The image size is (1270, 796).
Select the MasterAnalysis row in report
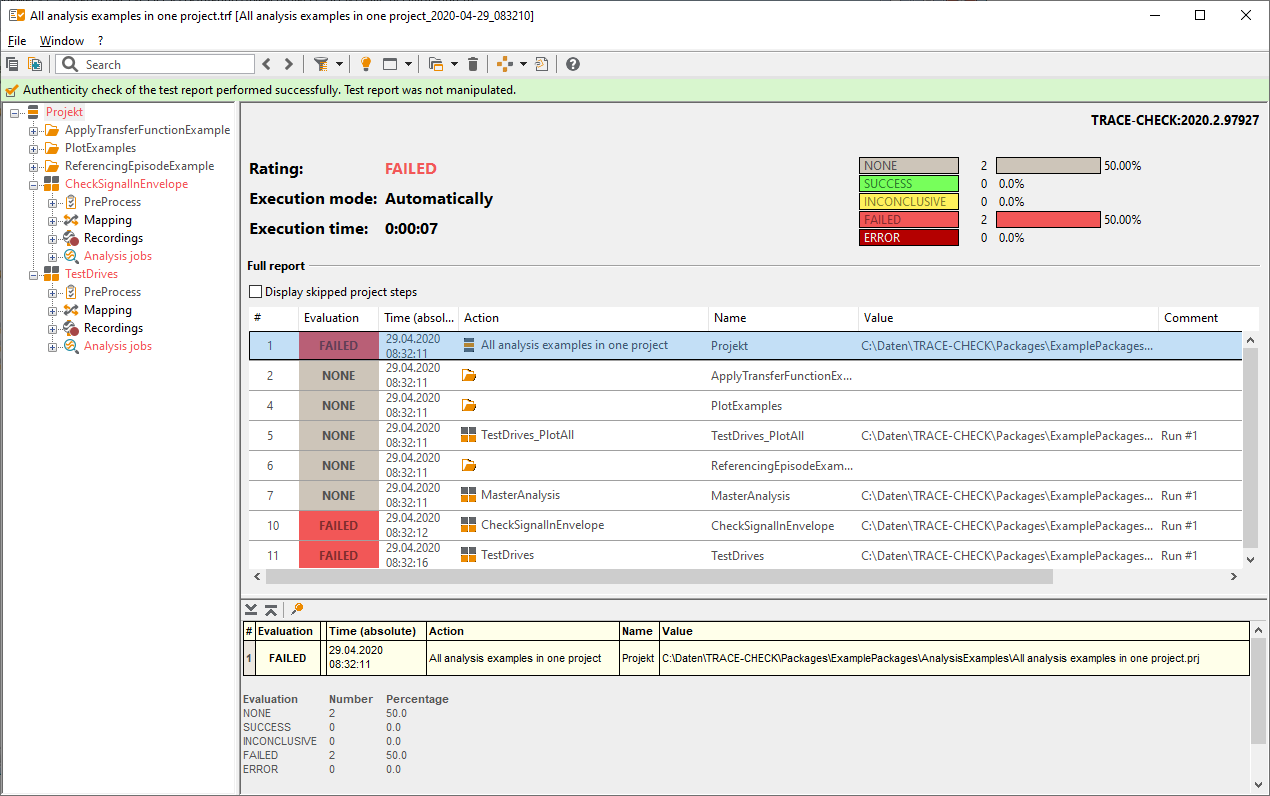(746, 496)
